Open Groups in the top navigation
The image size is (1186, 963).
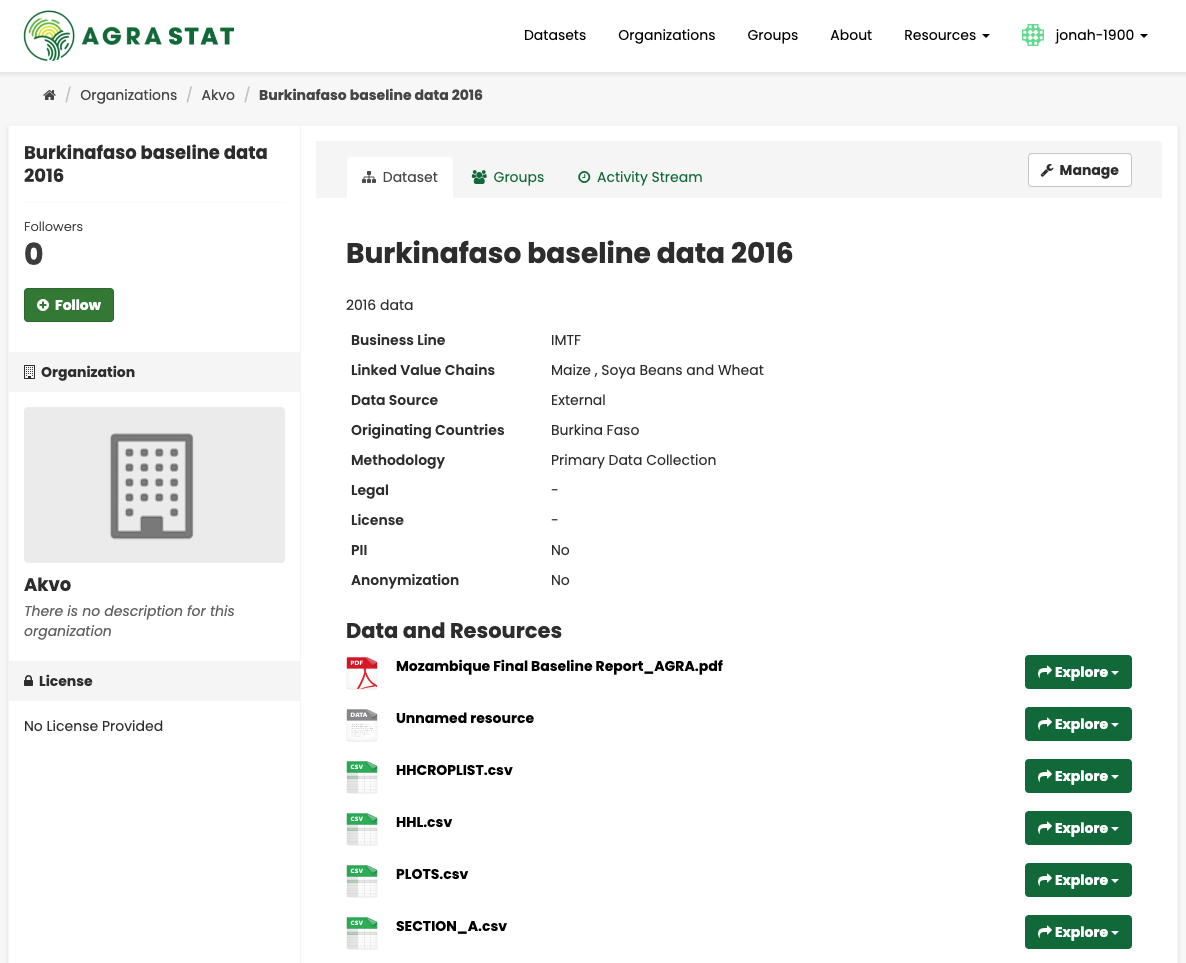point(772,36)
